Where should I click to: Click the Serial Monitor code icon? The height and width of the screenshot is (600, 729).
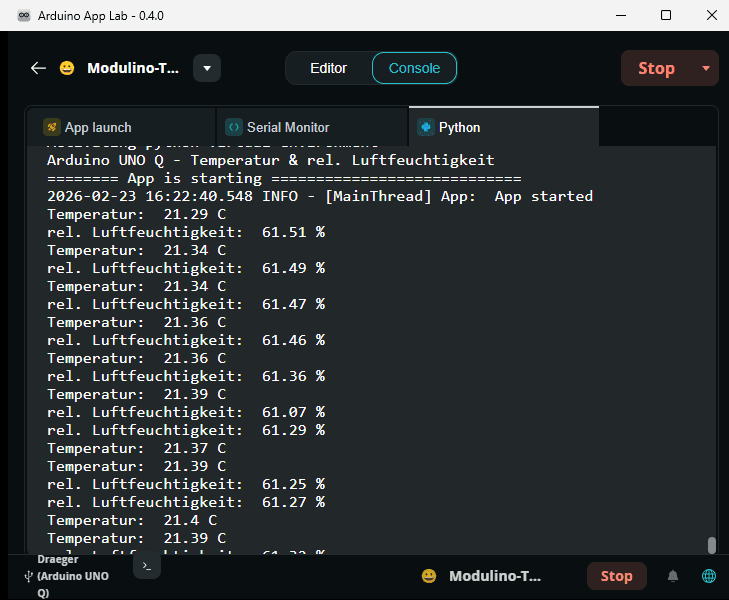click(234, 127)
